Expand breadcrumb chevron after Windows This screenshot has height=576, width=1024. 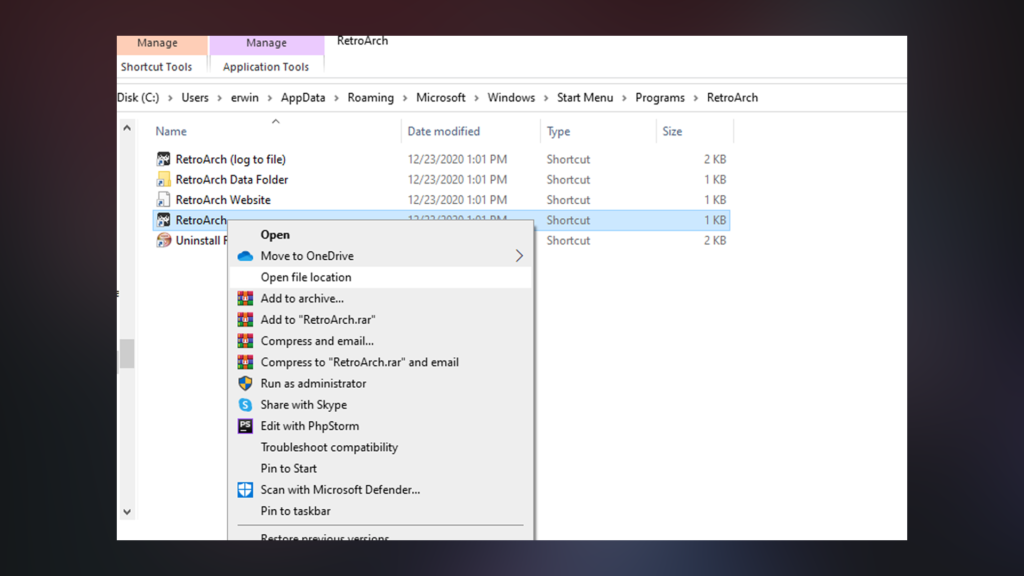coord(546,99)
